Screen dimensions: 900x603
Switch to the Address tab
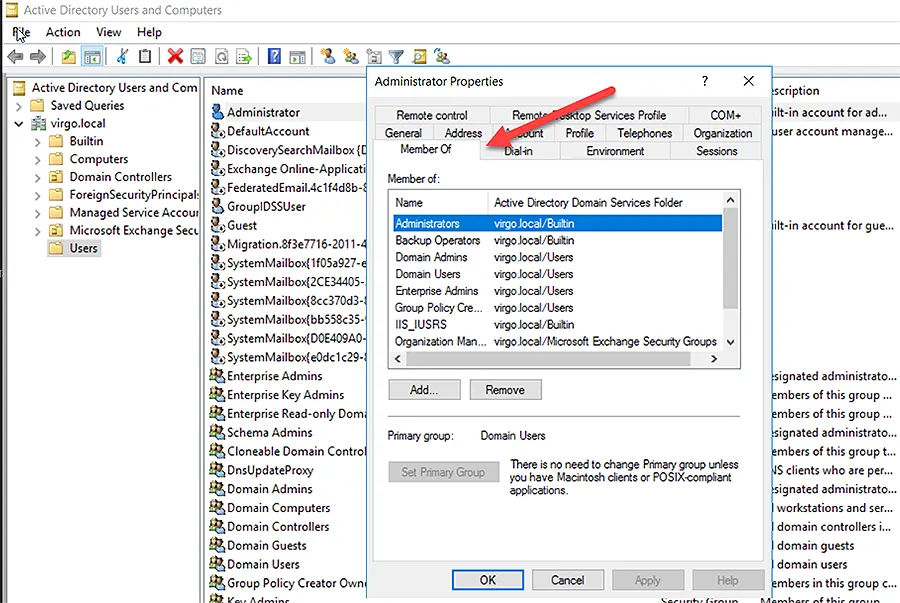[x=463, y=133]
